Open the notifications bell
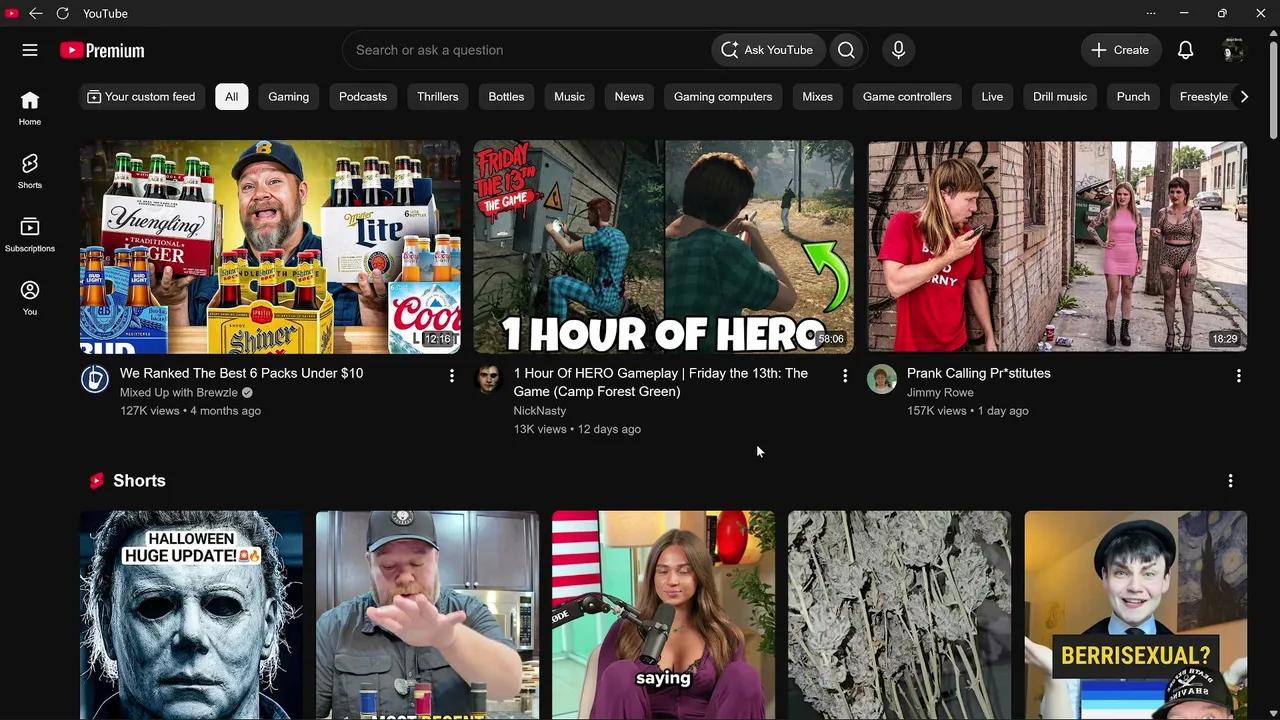This screenshot has width=1280, height=720. click(1185, 50)
